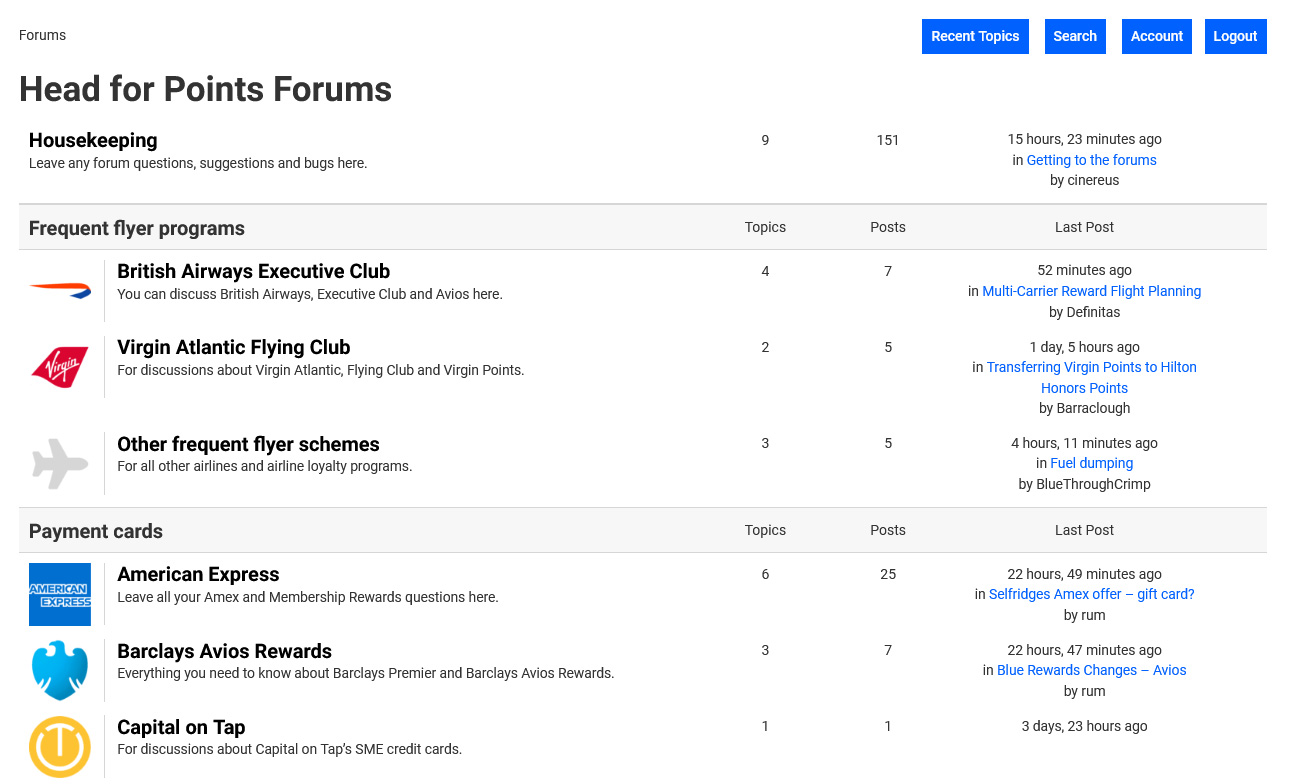Click description 'For all other airlines and airline loyalty programs.'
Image resolution: width=1290 pixels, height=784 pixels.
tap(265, 466)
